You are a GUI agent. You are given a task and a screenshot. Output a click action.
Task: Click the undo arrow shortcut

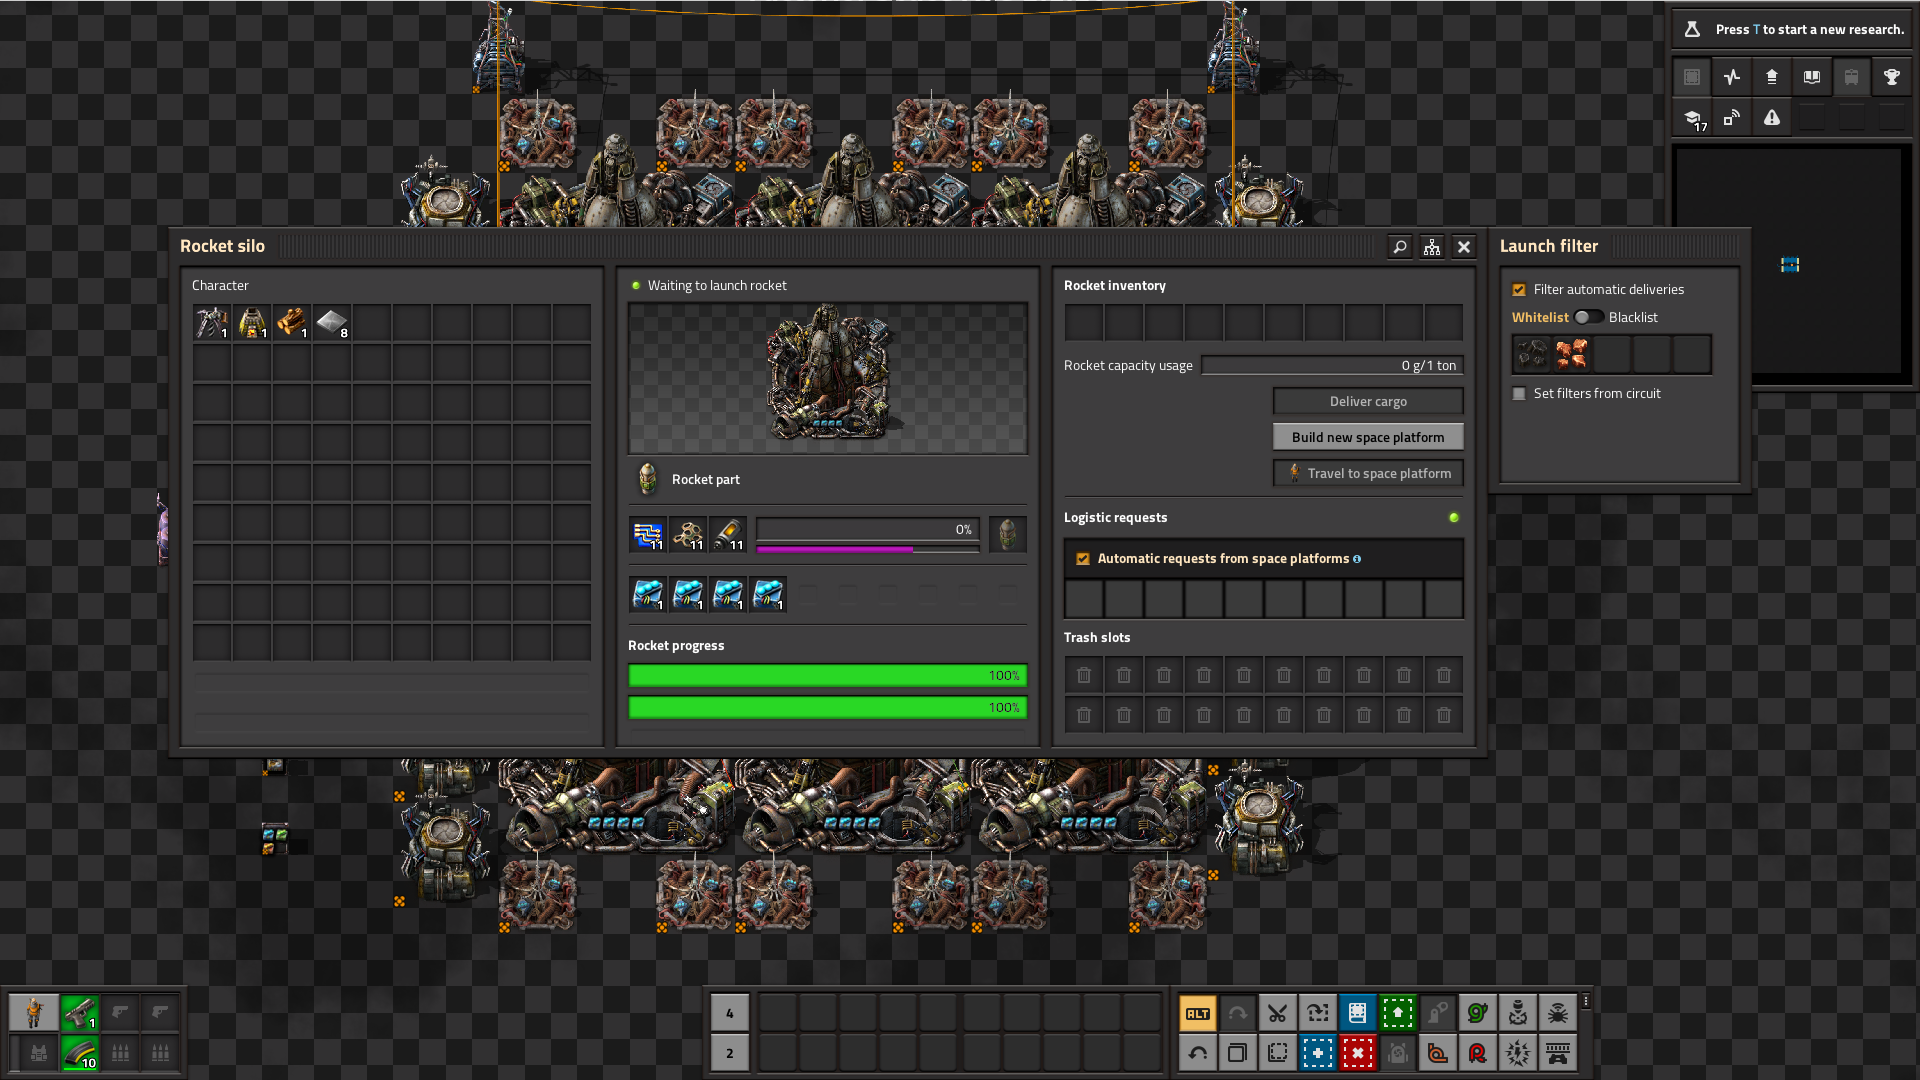coord(1198,1053)
